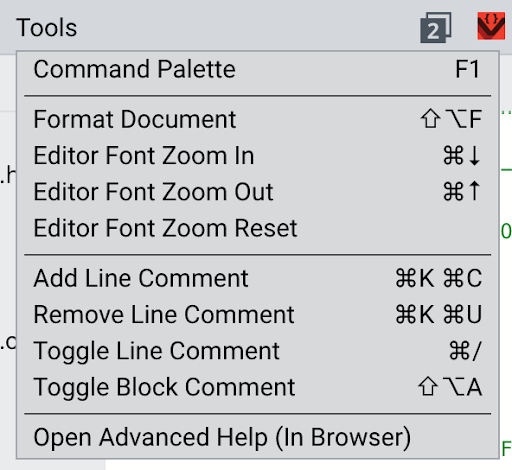
Task: Select Editor Font Zoom Out
Action: [257, 192]
